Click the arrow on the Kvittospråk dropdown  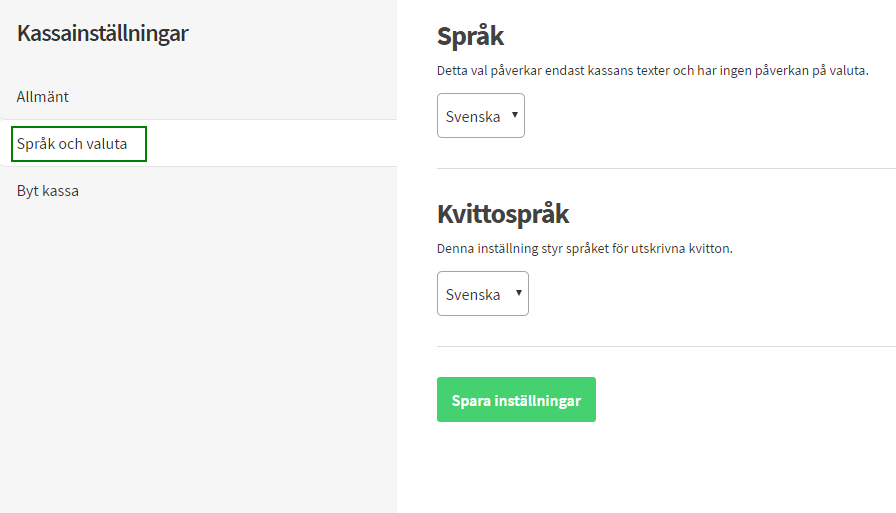(x=519, y=293)
